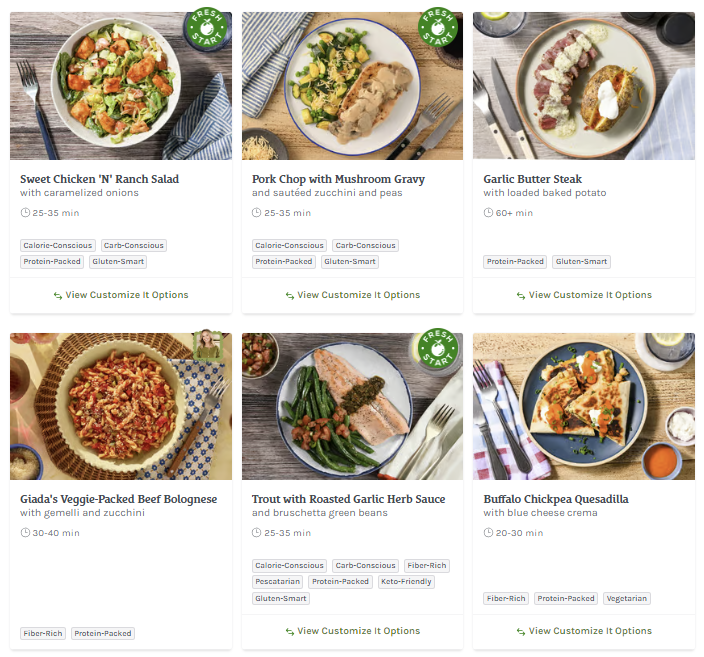The width and height of the screenshot is (704, 657).
Task: Open the Buffalo Chickpea Quesadilla photo
Action: point(583,406)
